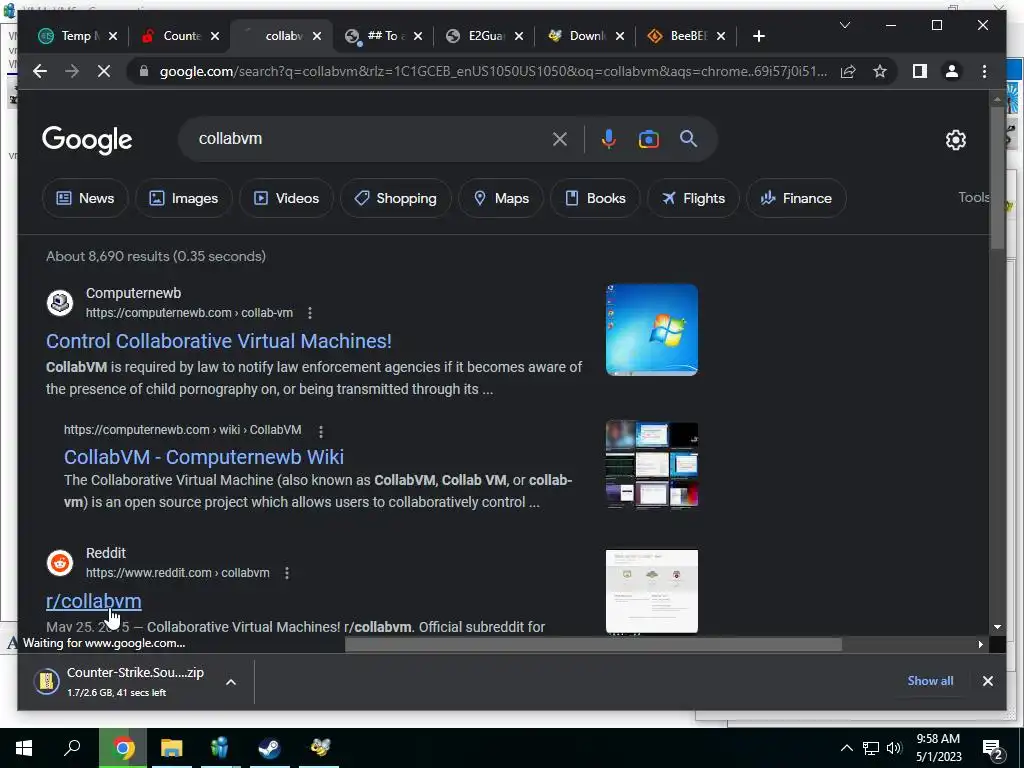Open the Reddit result thumbnail
The image size is (1024, 768).
tap(652, 592)
